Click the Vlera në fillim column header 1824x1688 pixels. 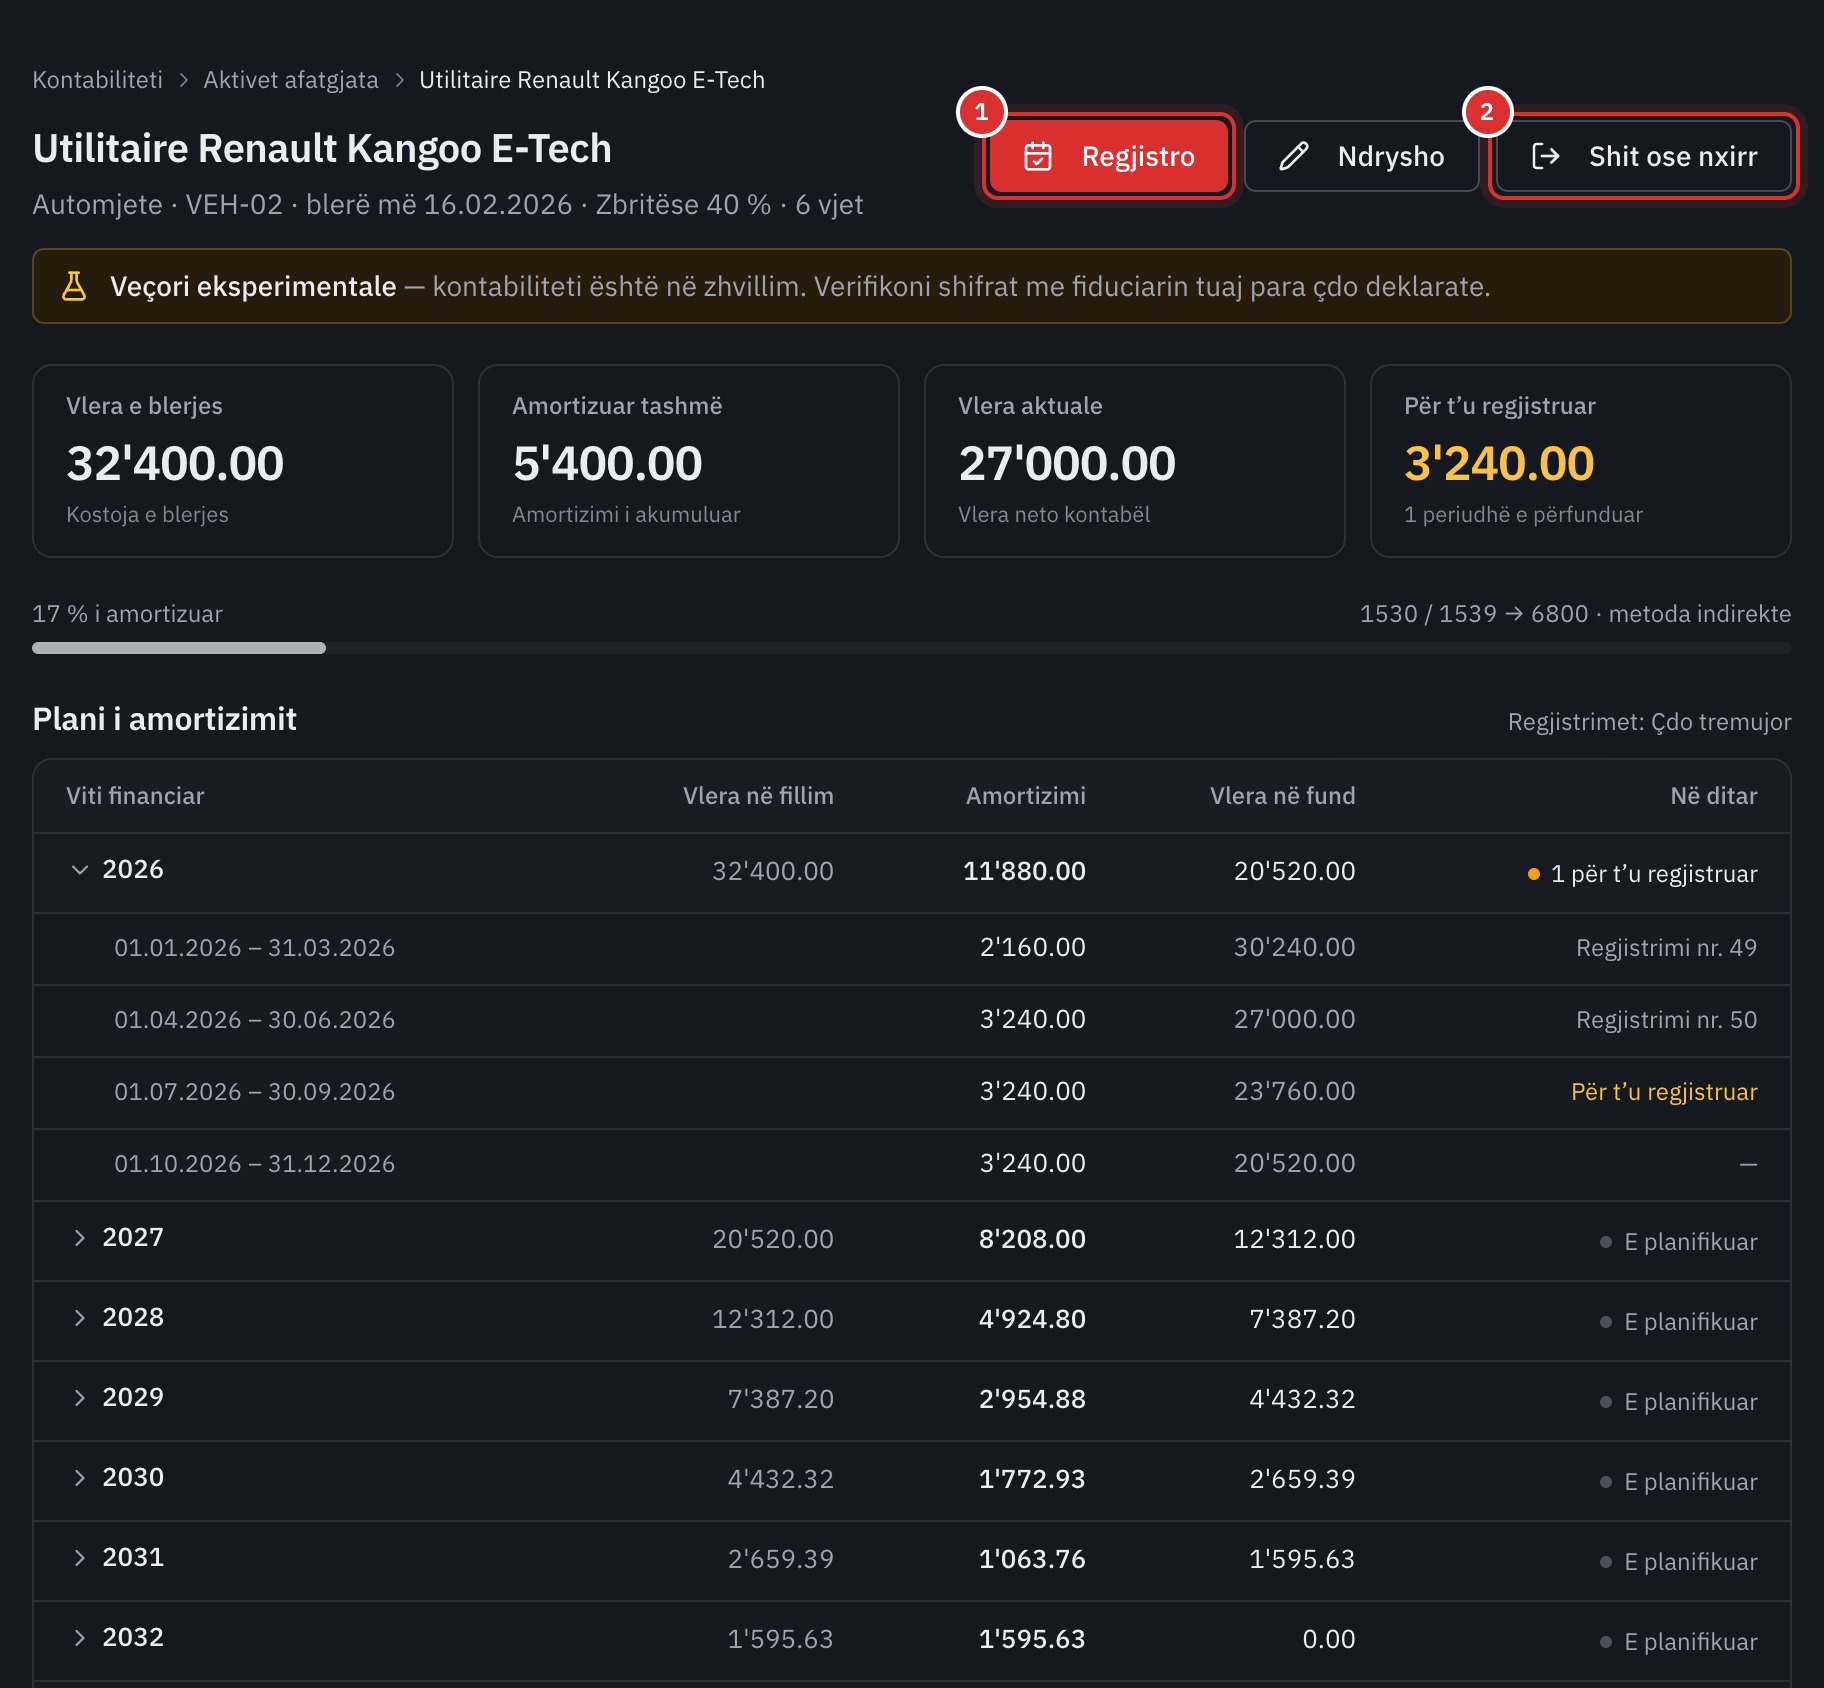click(758, 796)
